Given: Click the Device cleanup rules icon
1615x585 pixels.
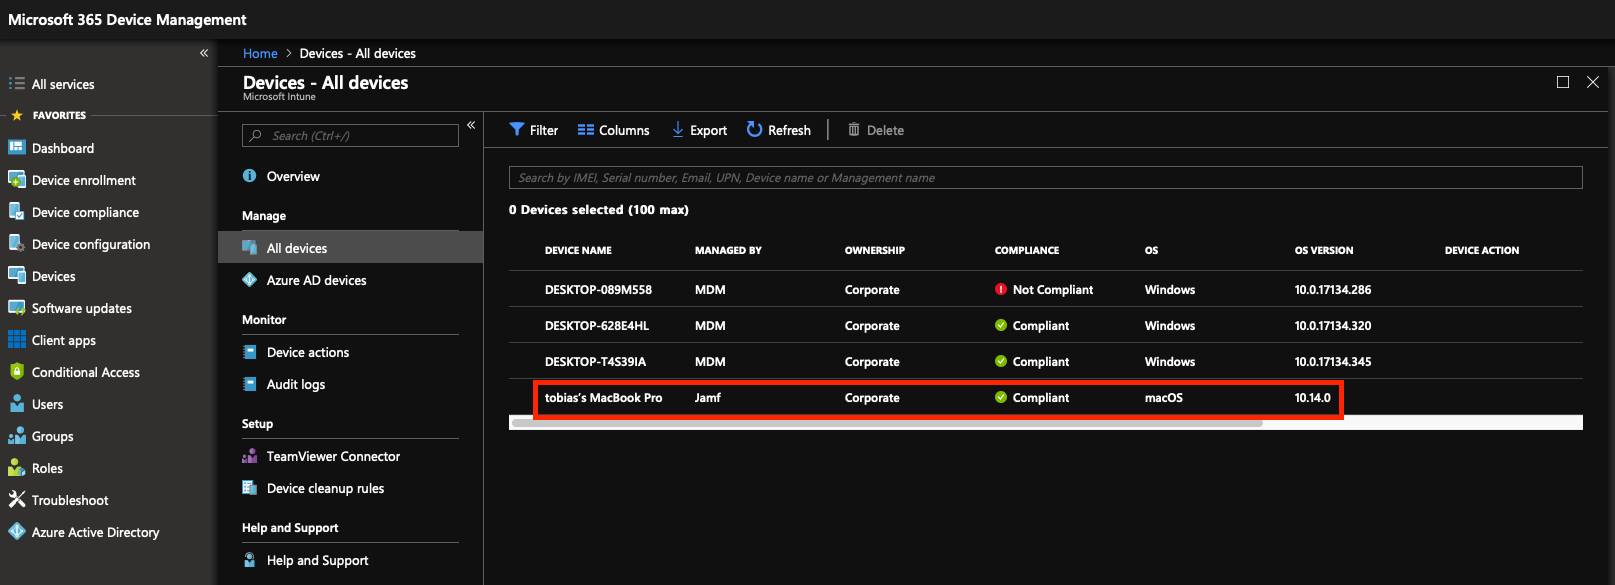Looking at the screenshot, I should (250, 488).
